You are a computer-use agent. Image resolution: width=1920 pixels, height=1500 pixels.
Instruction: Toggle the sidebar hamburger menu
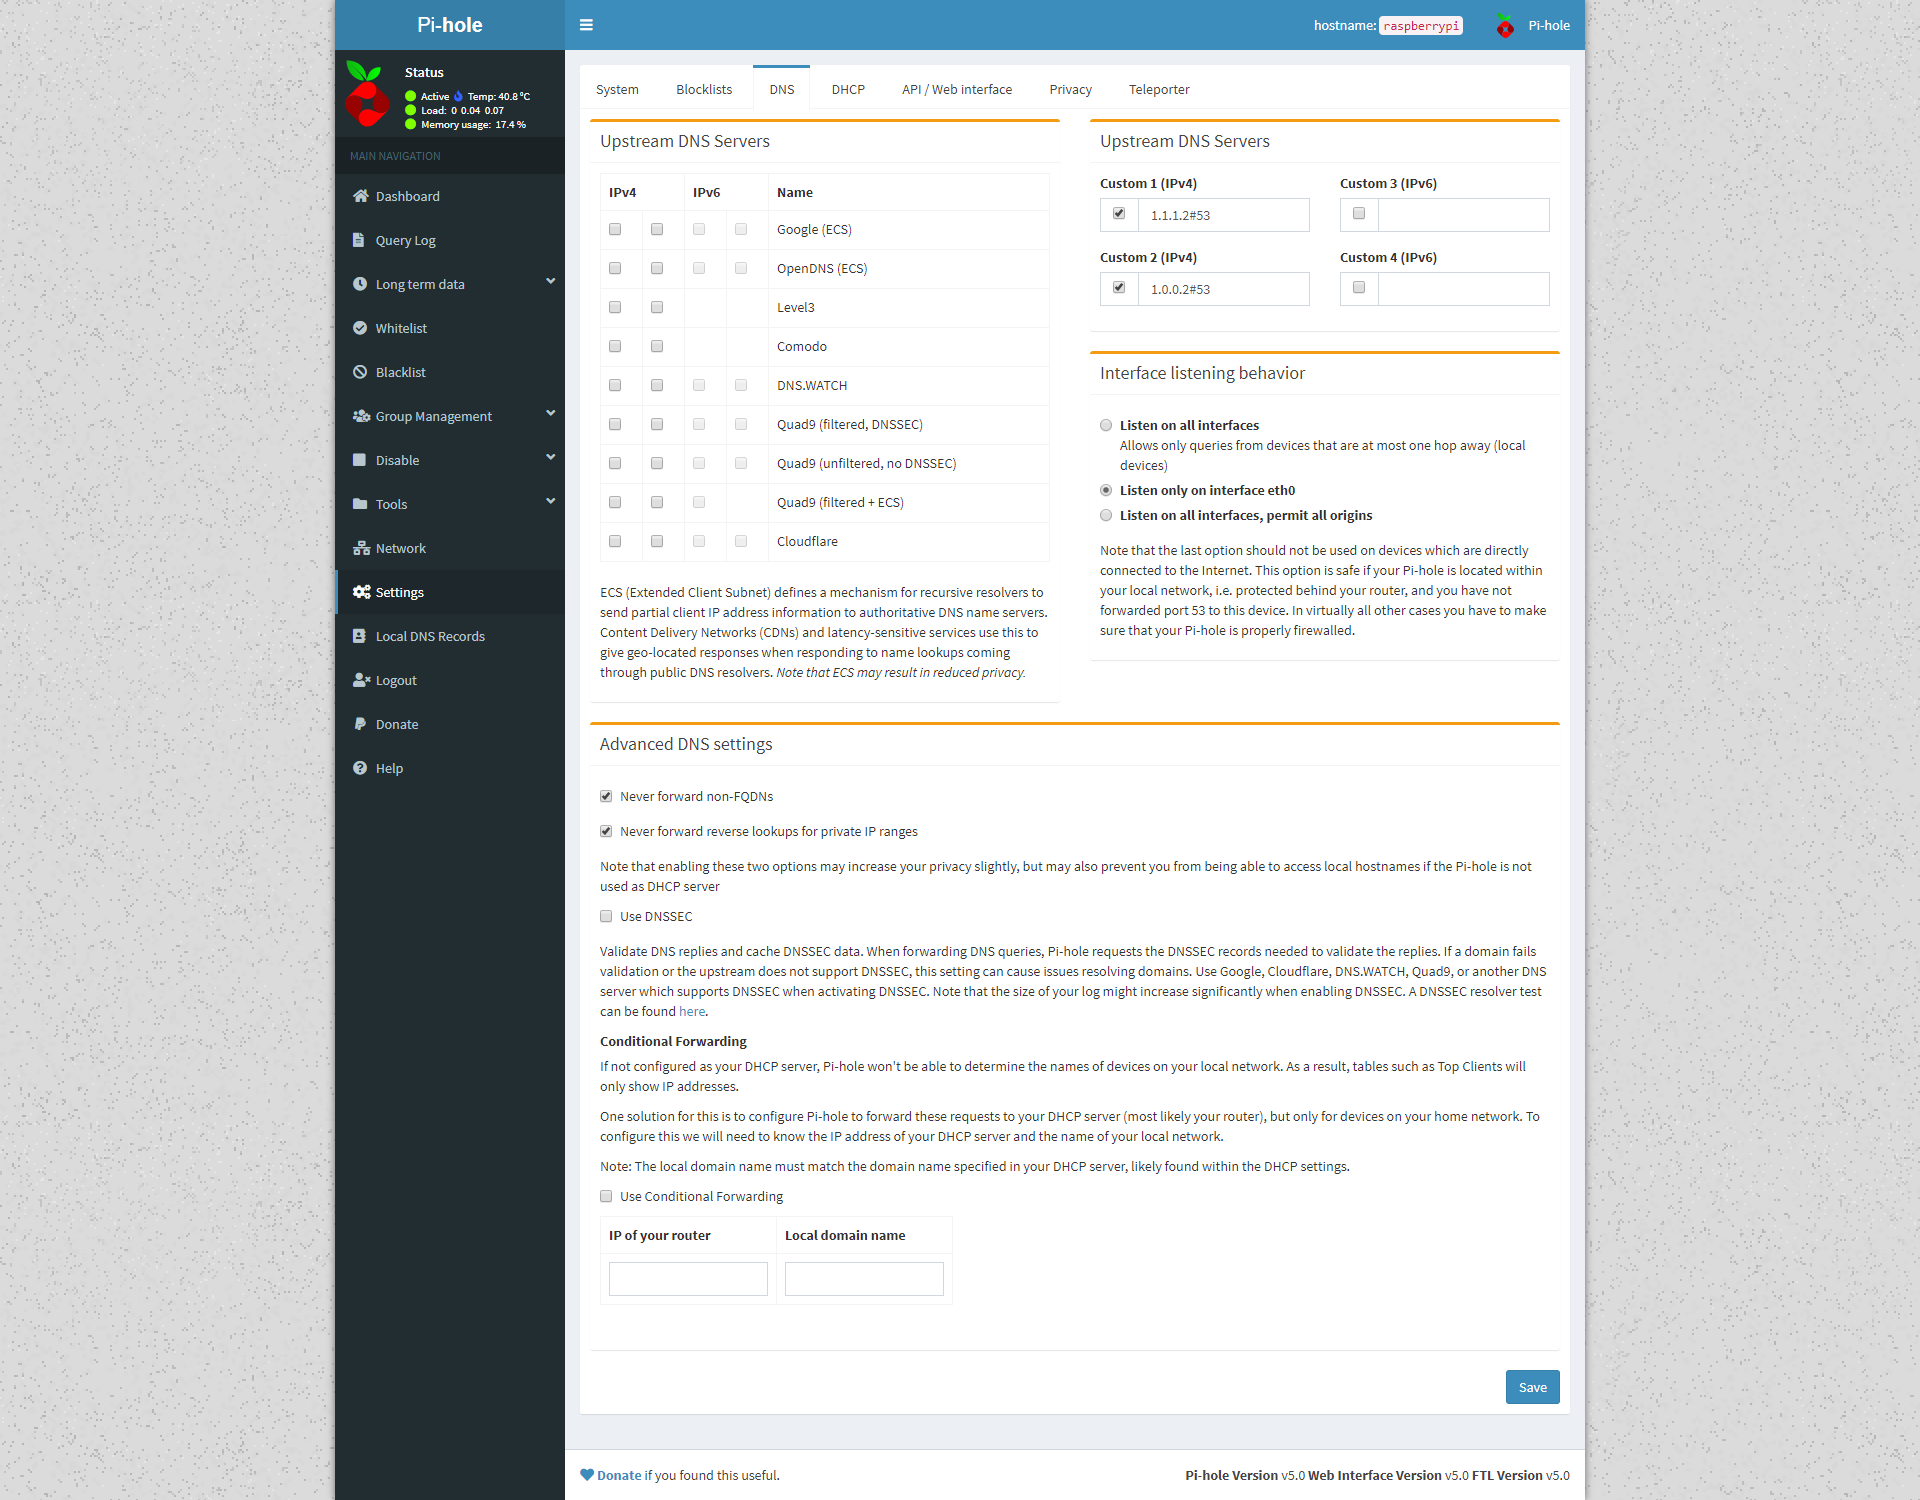coord(586,25)
